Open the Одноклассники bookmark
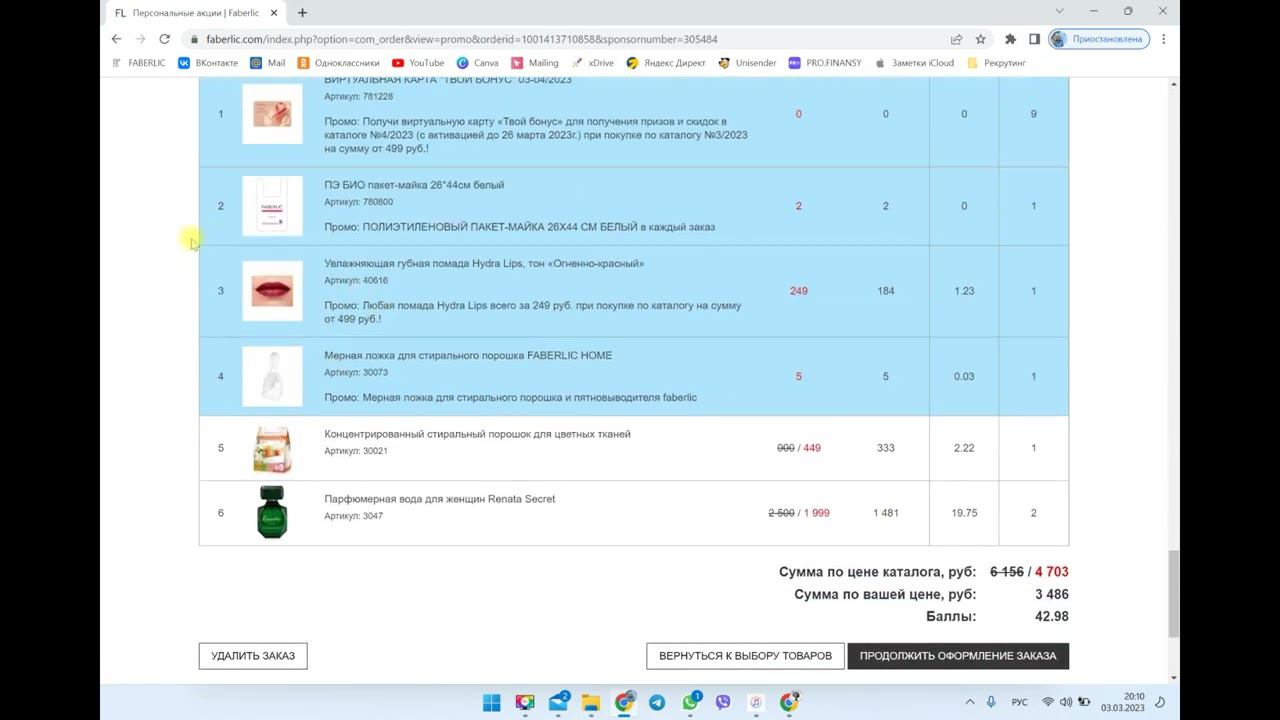Viewport: 1280px width, 720px height. [x=338, y=63]
